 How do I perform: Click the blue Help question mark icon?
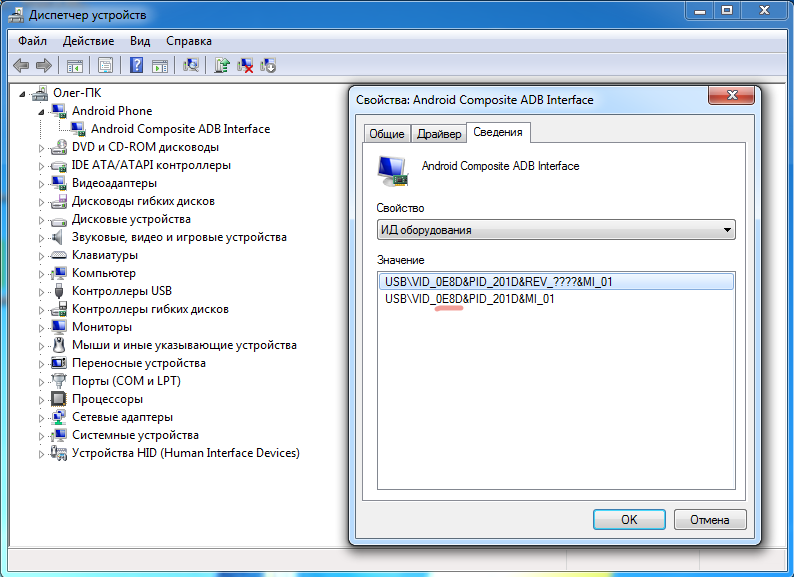tap(134, 66)
